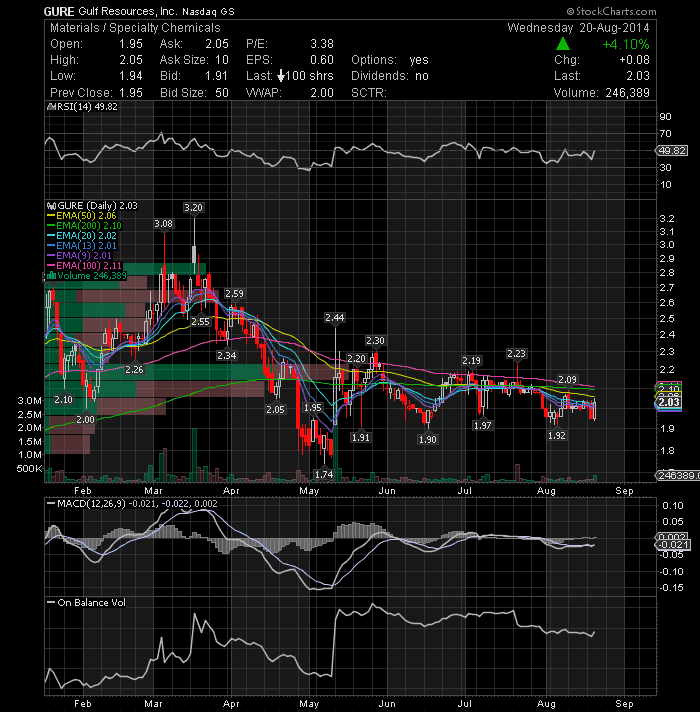Click the down arrow beside Last 100 shrs
The image size is (700, 712).
(x=281, y=76)
